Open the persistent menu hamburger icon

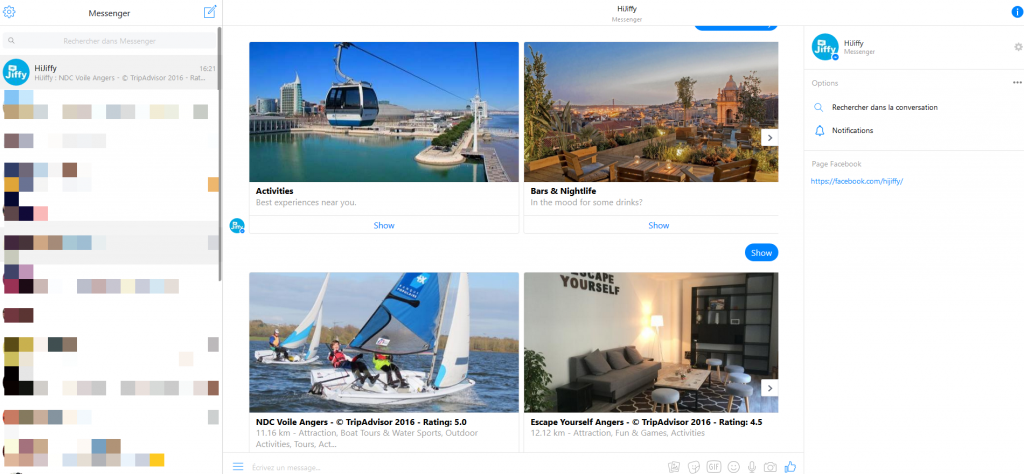point(238,467)
